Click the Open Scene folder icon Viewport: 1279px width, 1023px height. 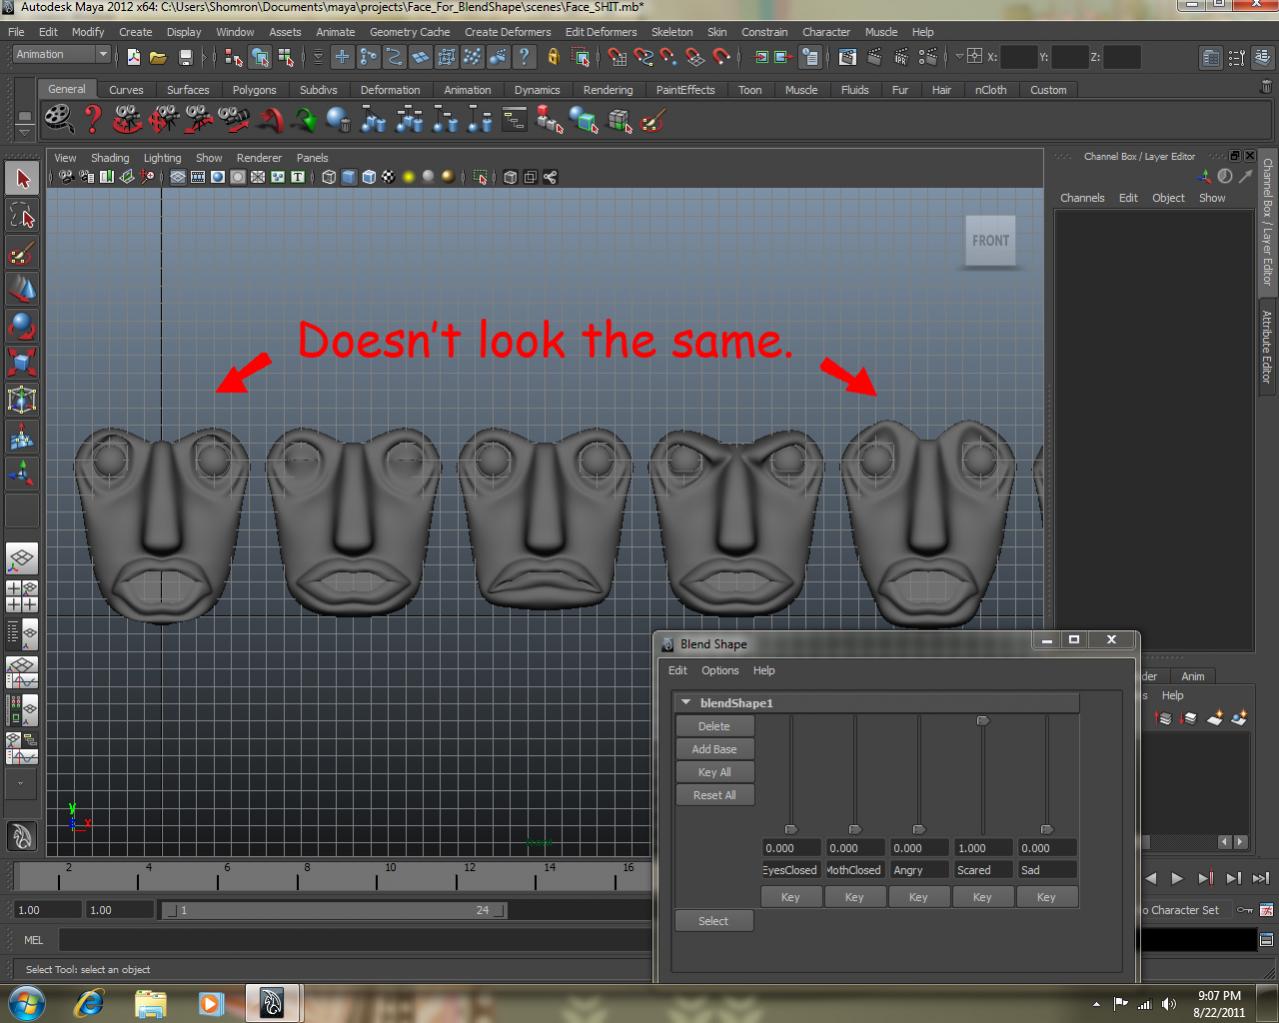158,57
